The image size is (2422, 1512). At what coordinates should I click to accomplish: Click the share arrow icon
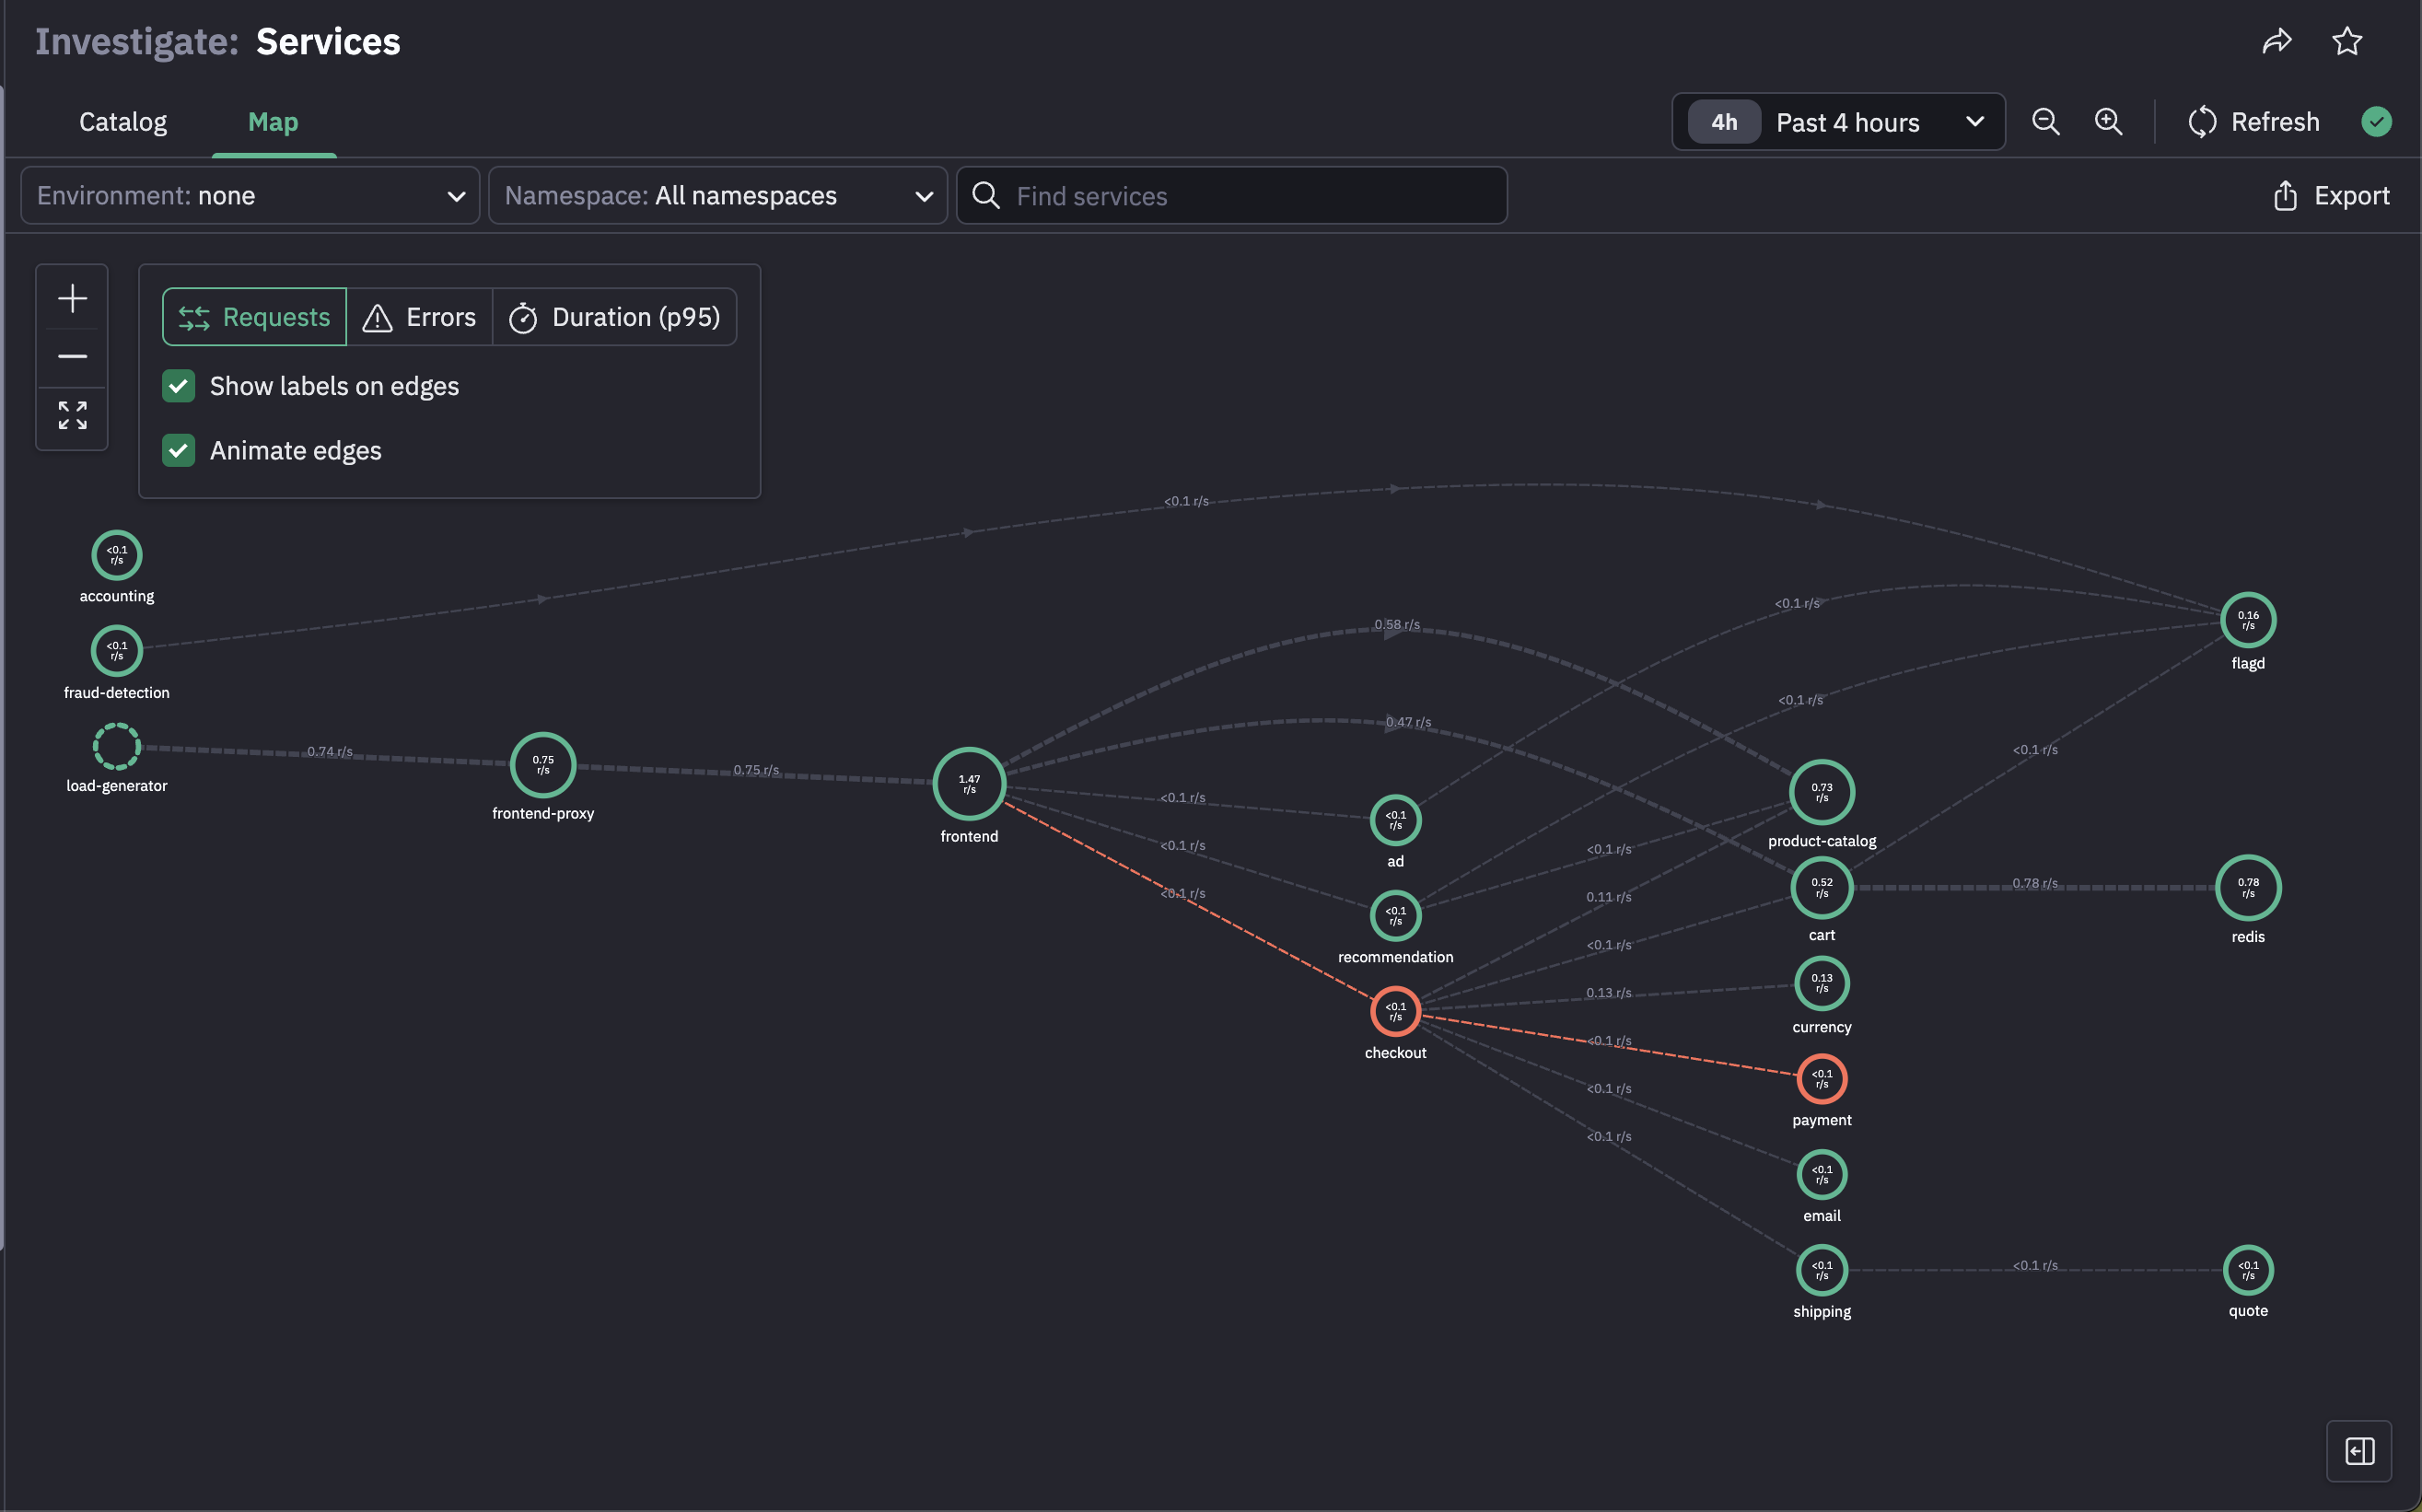[x=2277, y=41]
